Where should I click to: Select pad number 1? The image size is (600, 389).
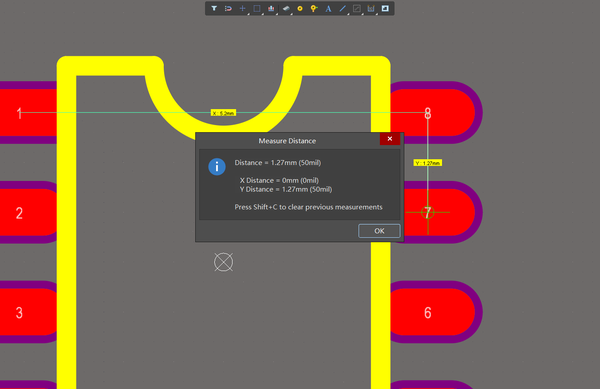pyautogui.click(x=28, y=113)
